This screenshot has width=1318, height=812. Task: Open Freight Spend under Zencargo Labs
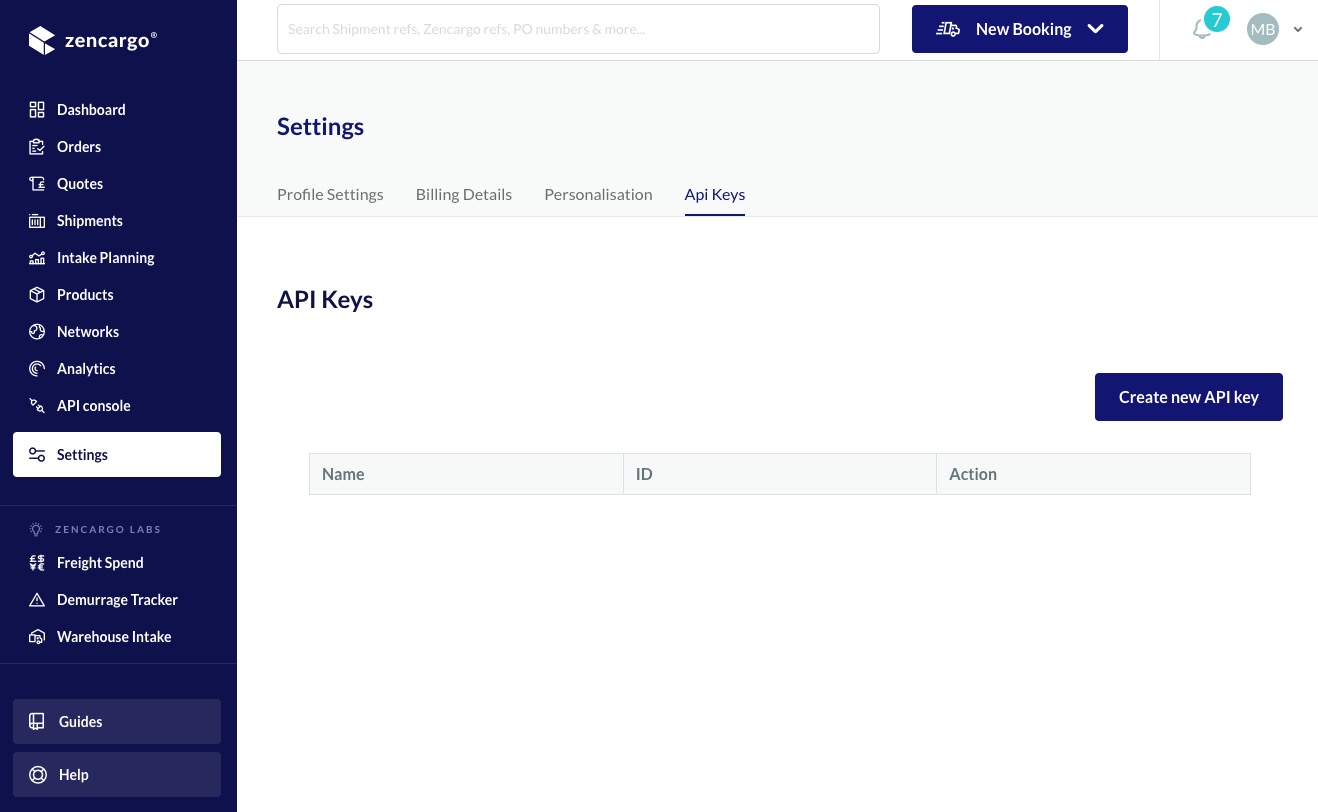tap(100, 562)
